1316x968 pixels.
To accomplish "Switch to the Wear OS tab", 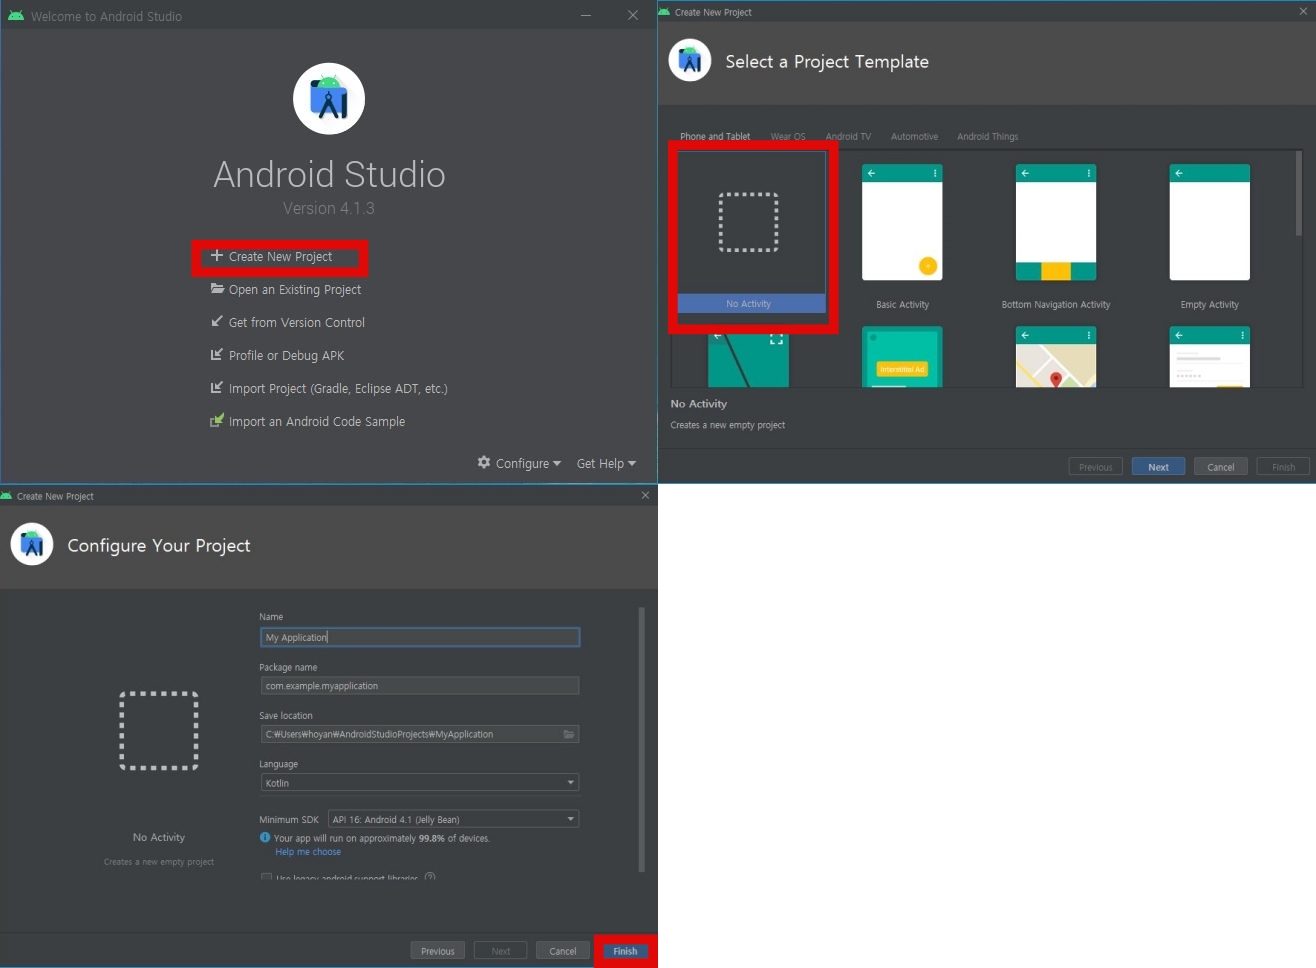I will [788, 137].
